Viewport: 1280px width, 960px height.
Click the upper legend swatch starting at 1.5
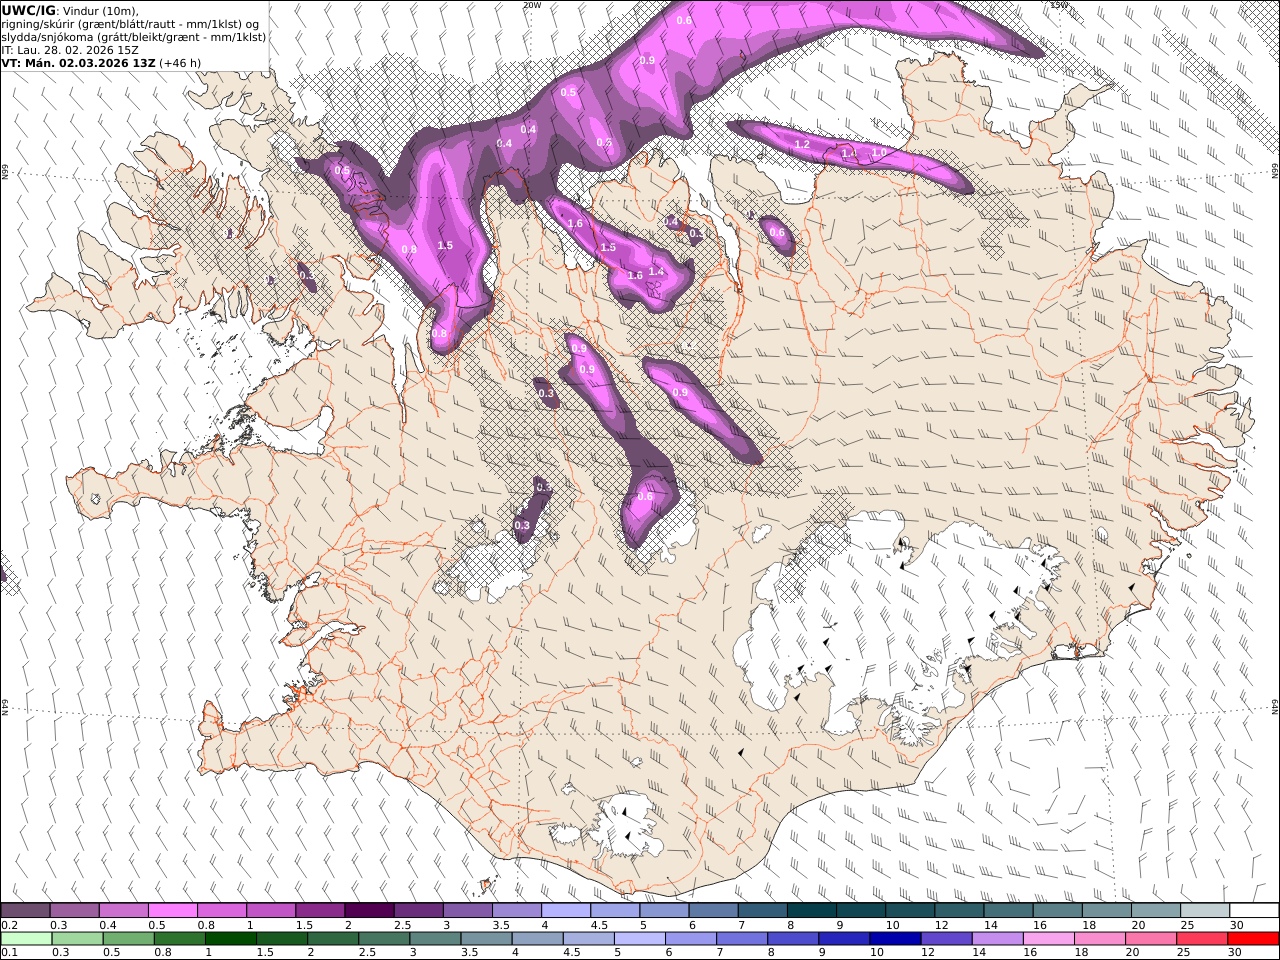(x=319, y=910)
